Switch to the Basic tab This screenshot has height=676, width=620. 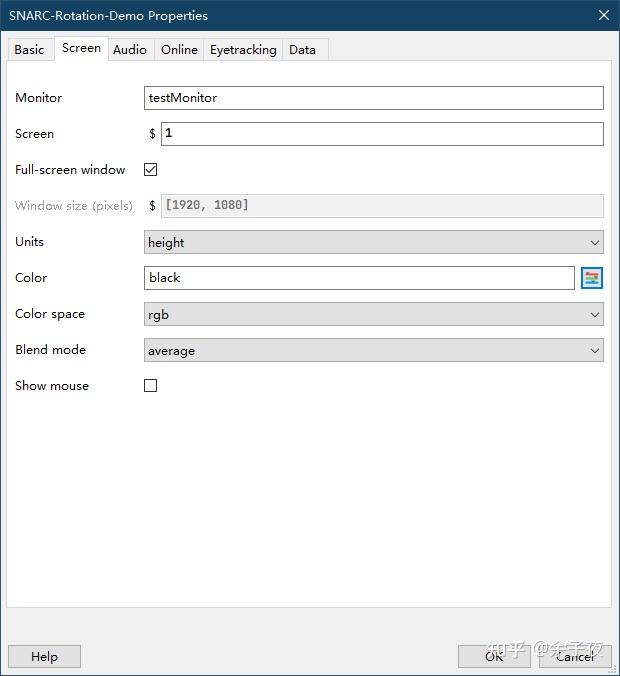[29, 49]
